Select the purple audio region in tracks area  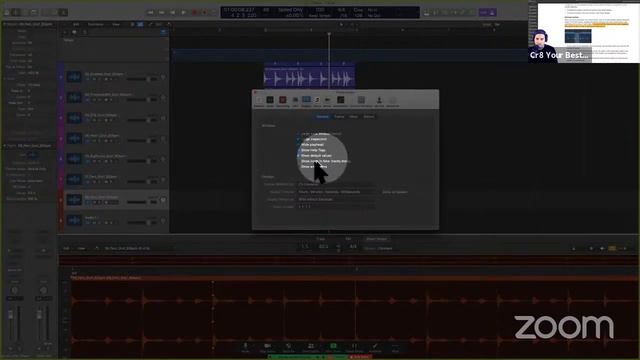[x=309, y=75]
